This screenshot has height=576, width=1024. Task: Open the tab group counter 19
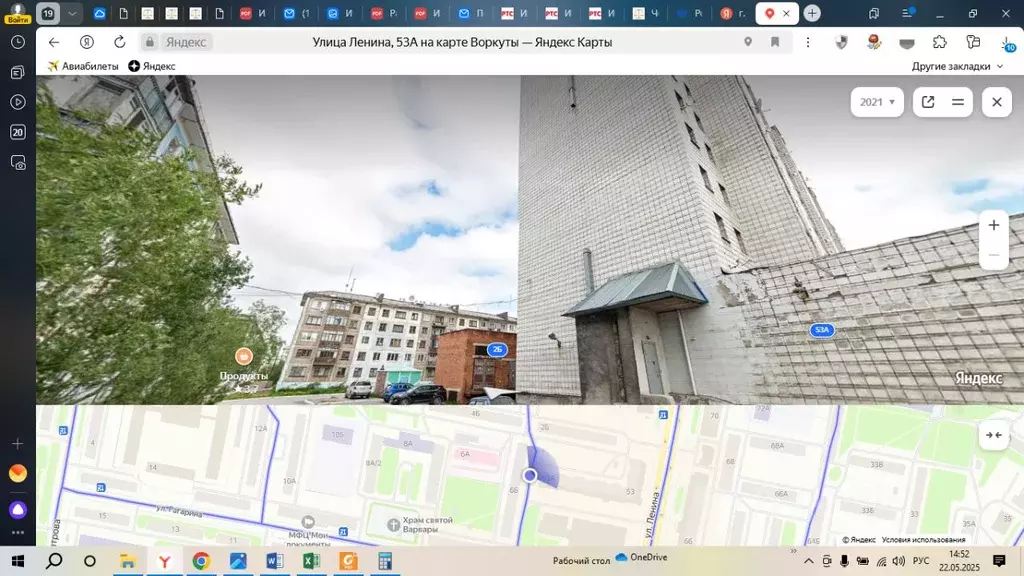point(48,13)
